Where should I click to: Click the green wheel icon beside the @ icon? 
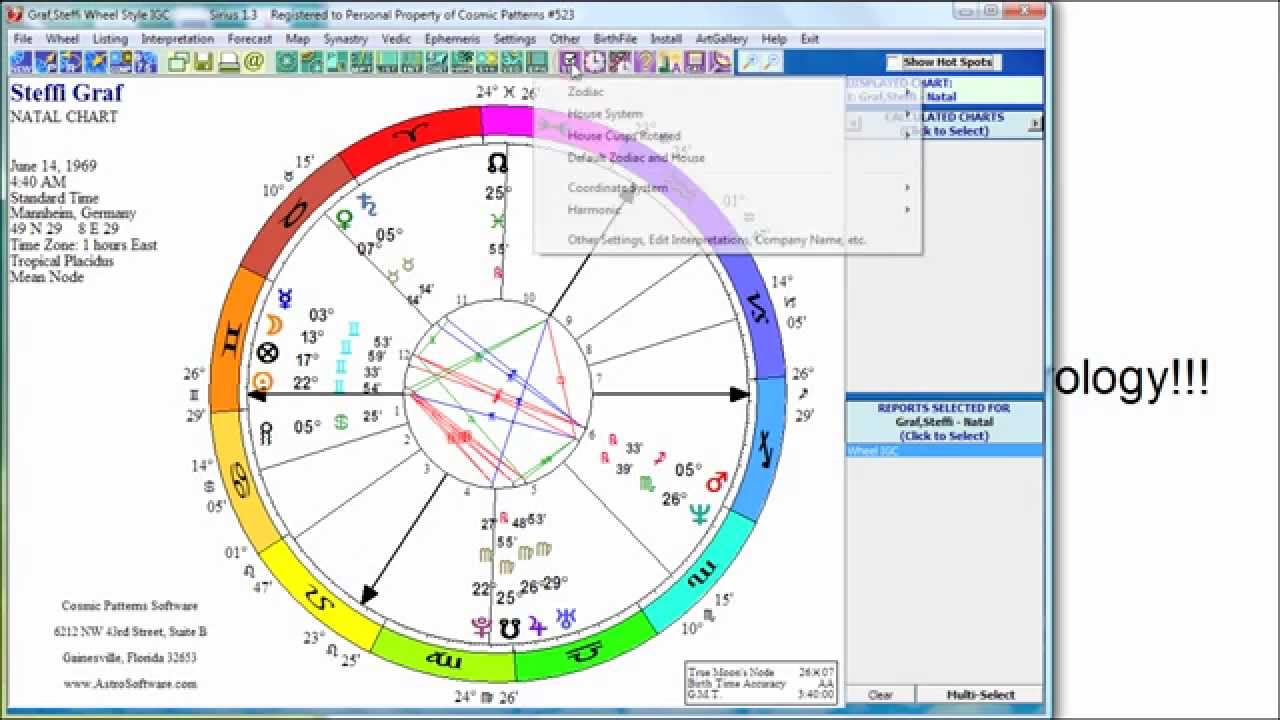pos(287,62)
